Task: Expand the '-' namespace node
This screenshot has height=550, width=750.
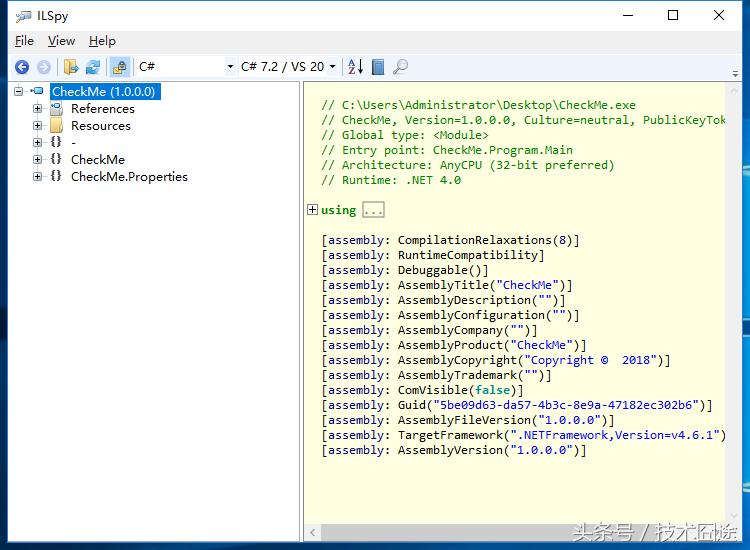Action: (x=37, y=142)
